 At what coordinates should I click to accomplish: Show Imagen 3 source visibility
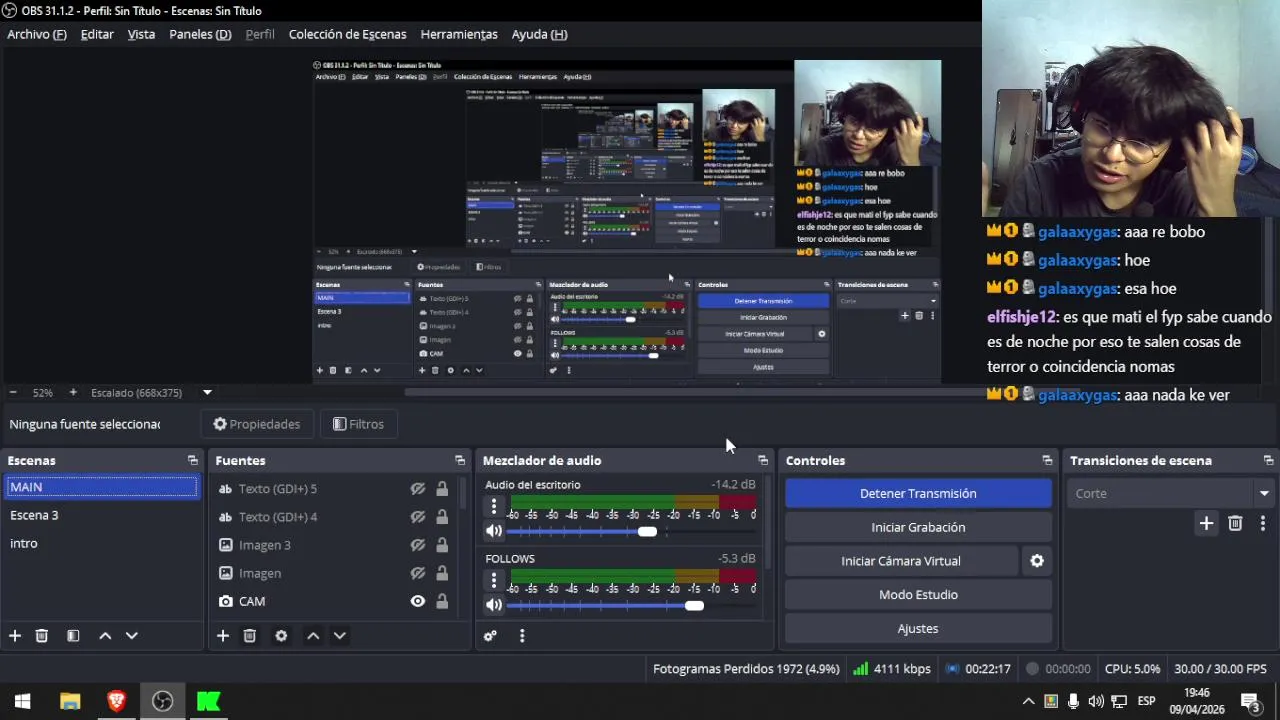tap(418, 545)
